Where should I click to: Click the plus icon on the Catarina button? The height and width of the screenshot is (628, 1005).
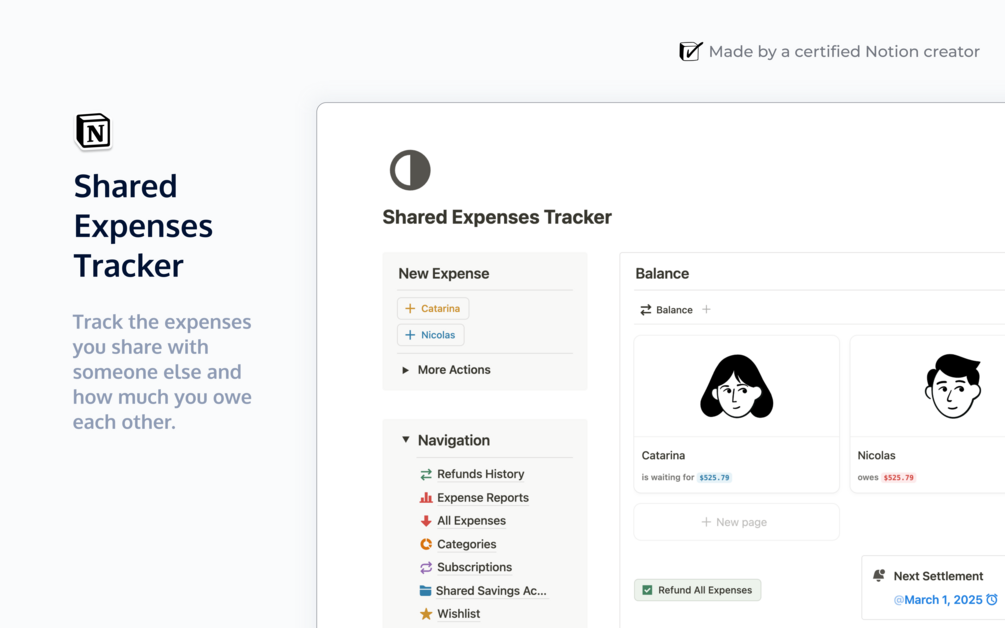(x=410, y=308)
